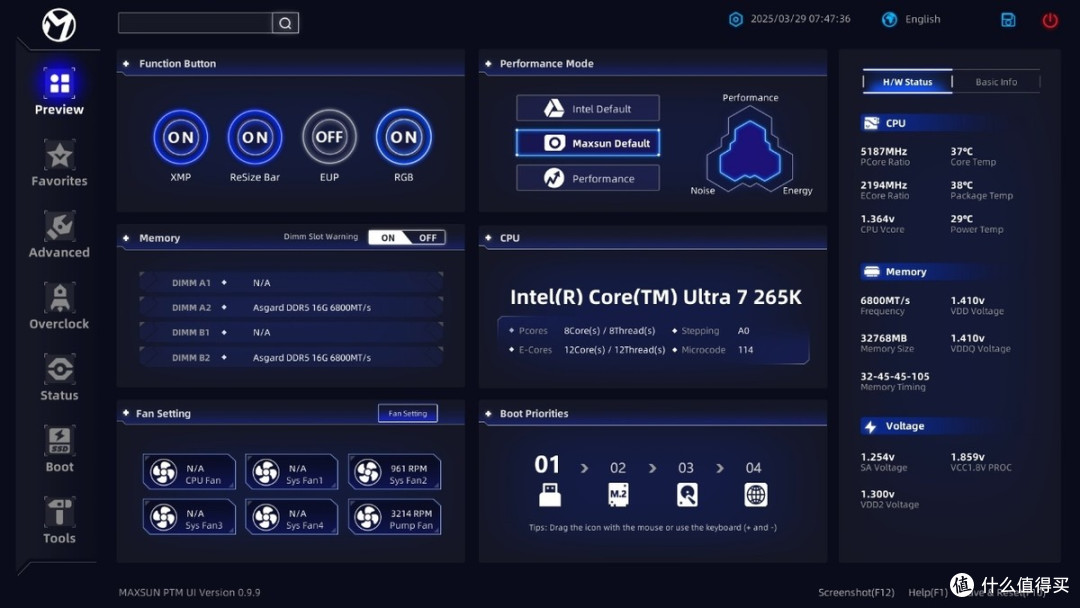The height and width of the screenshot is (608, 1080).
Task: Click boot priority number 02
Action: 618,468
